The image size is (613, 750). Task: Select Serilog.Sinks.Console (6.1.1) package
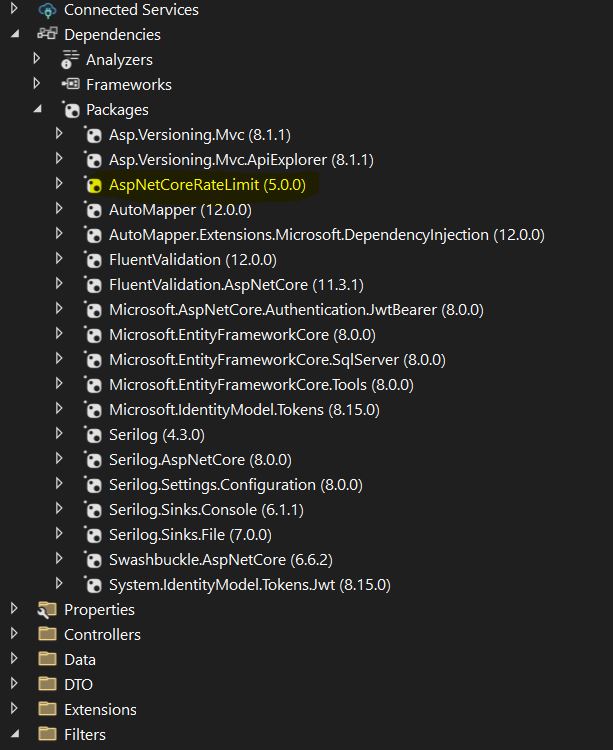coord(206,510)
